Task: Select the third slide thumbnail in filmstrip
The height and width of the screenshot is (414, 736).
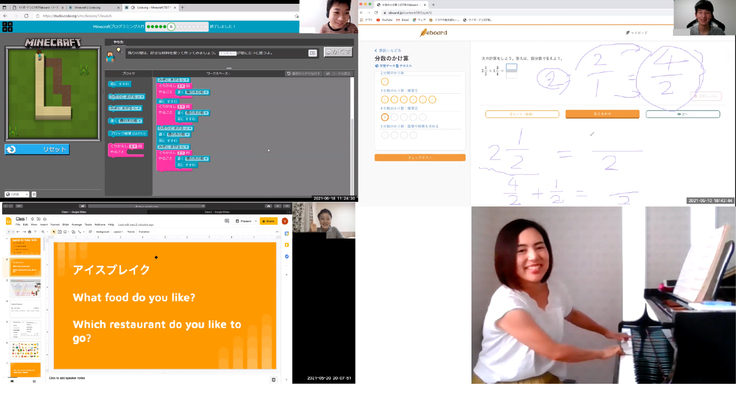Action: (26, 288)
